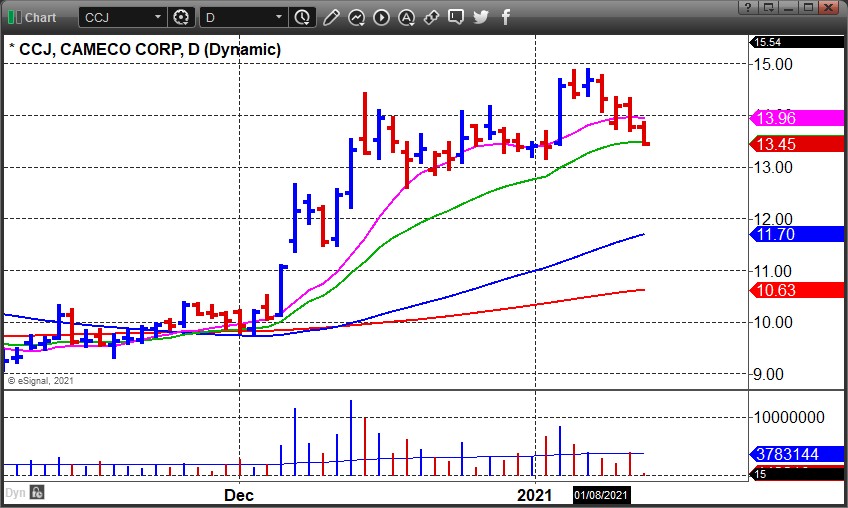Open the symbol settings gear menu
The width and height of the screenshot is (848, 508).
pos(181,17)
